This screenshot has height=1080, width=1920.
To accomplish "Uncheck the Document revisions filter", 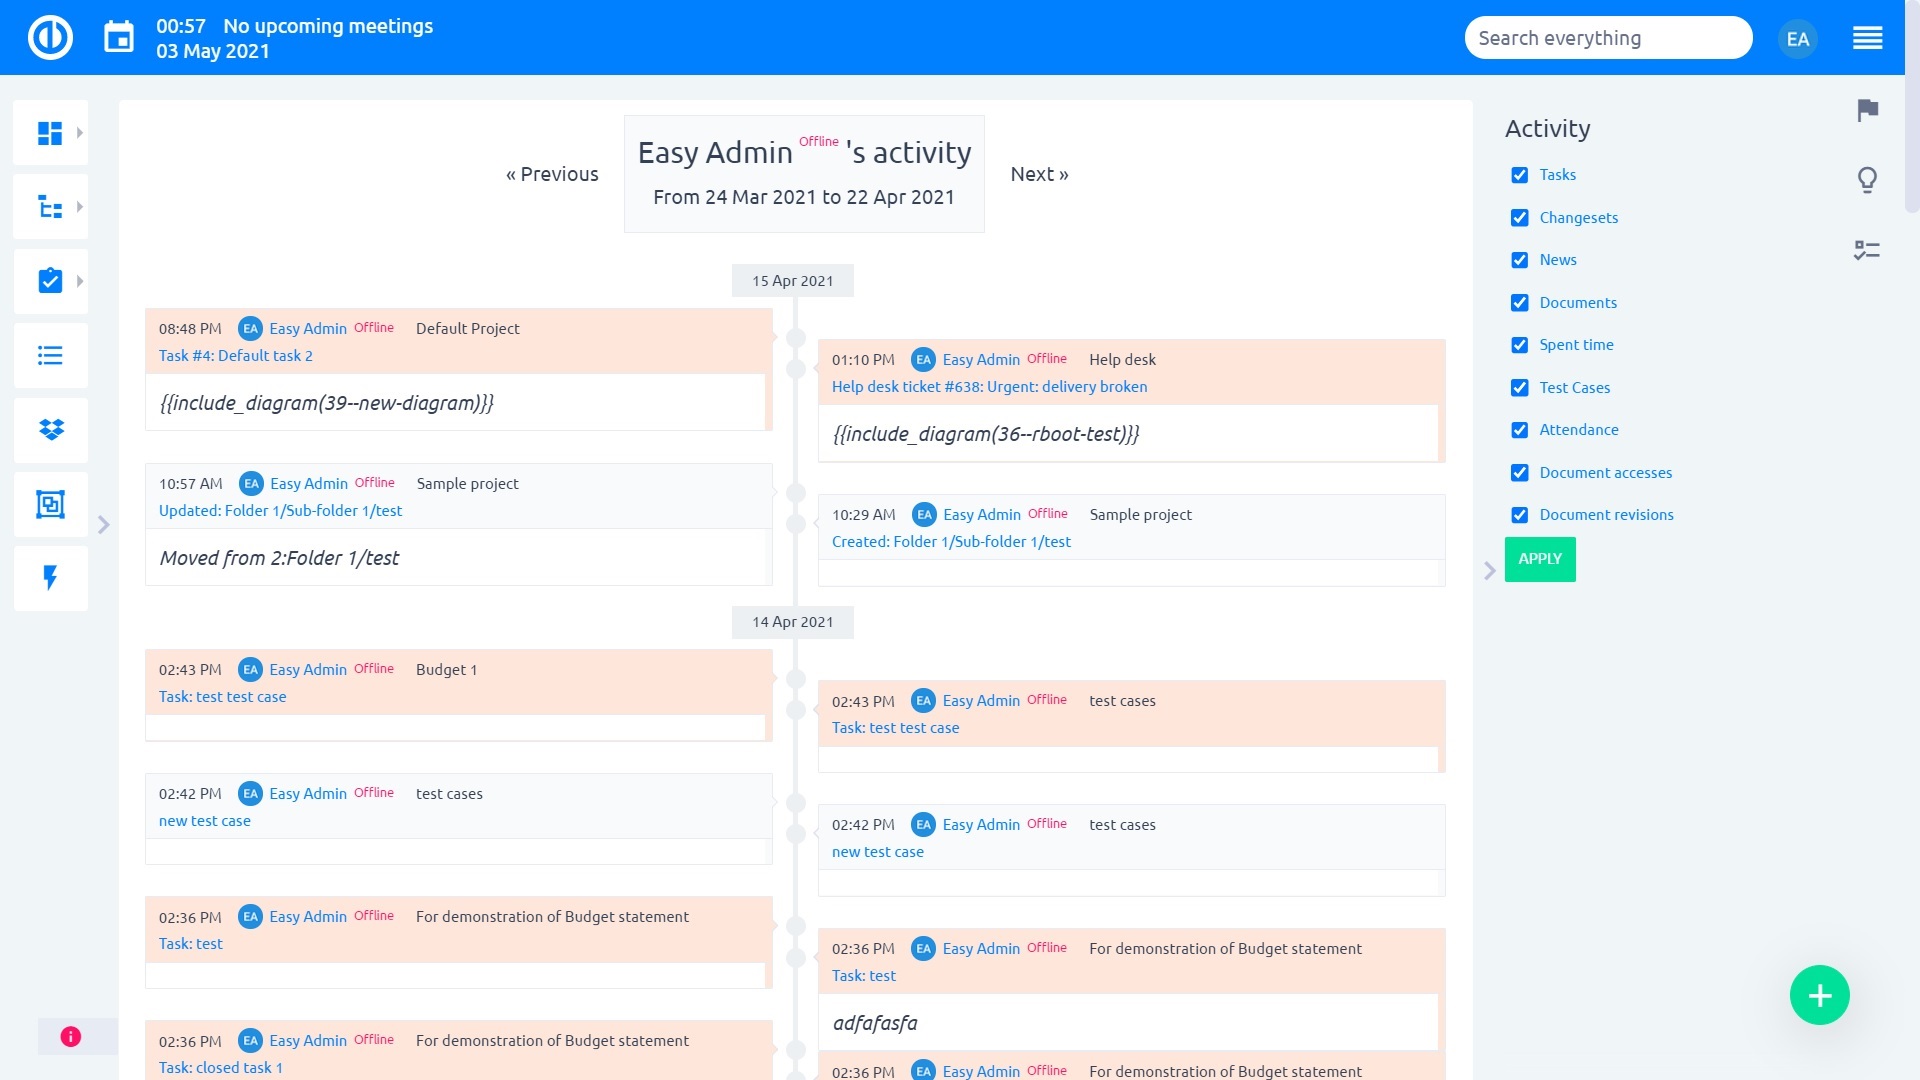I will coord(1520,514).
